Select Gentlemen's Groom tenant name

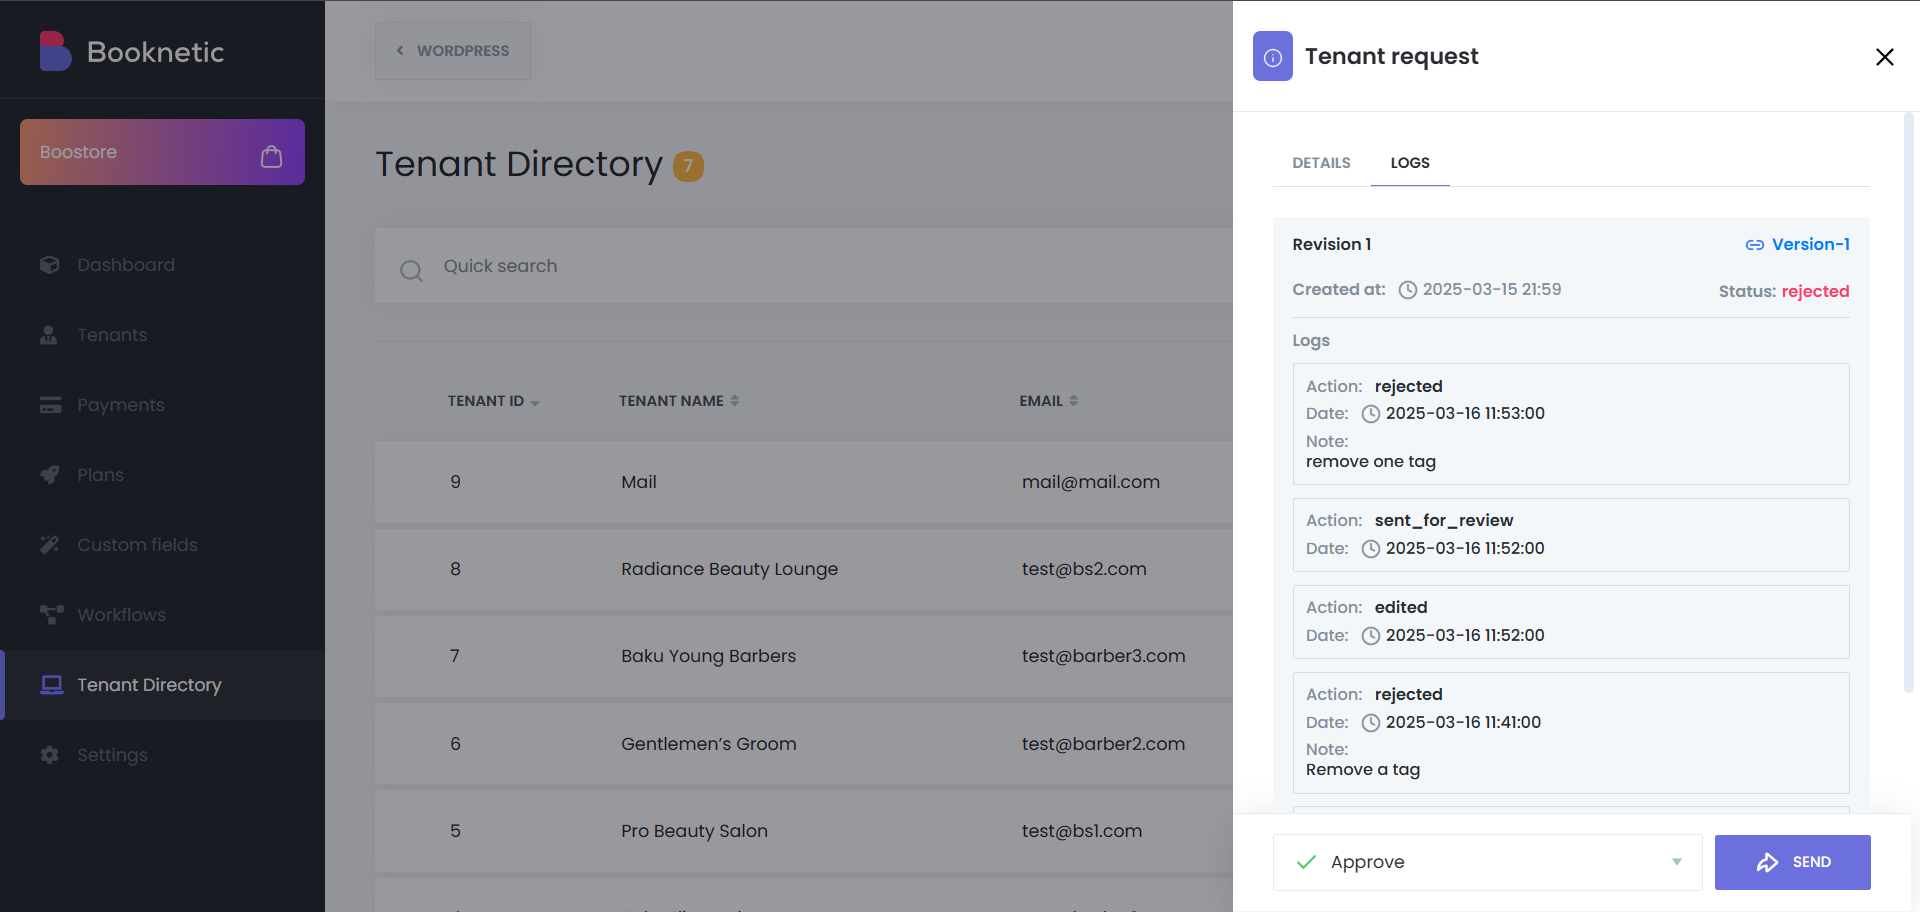coord(708,744)
